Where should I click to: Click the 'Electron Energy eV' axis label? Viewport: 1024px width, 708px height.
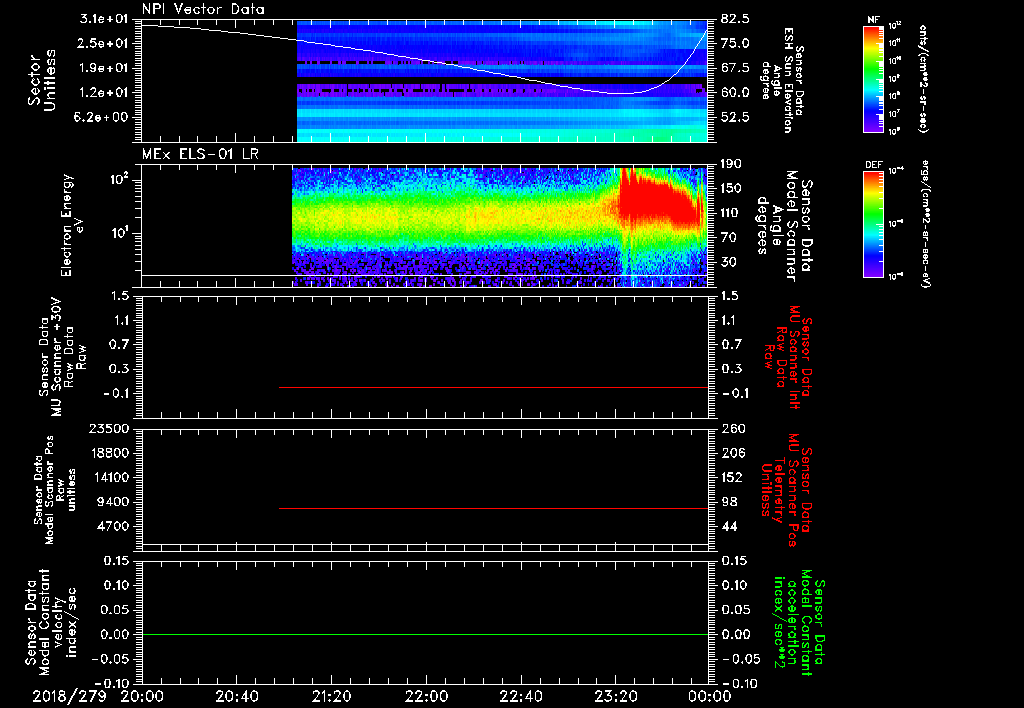coord(73,225)
